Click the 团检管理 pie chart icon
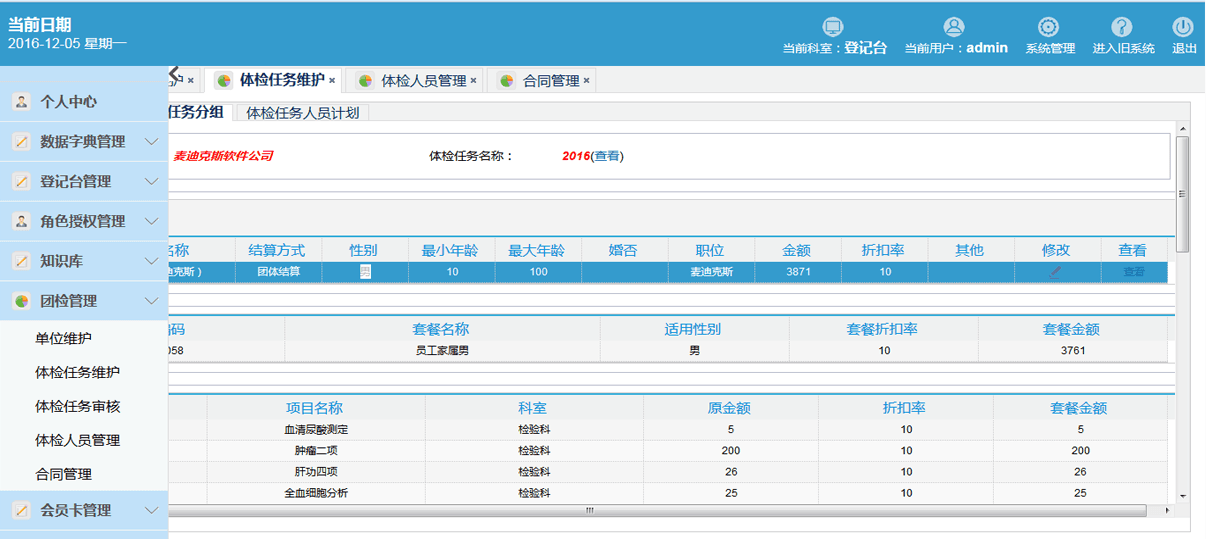Screen dimensions: 1206x539 click(x=21, y=301)
